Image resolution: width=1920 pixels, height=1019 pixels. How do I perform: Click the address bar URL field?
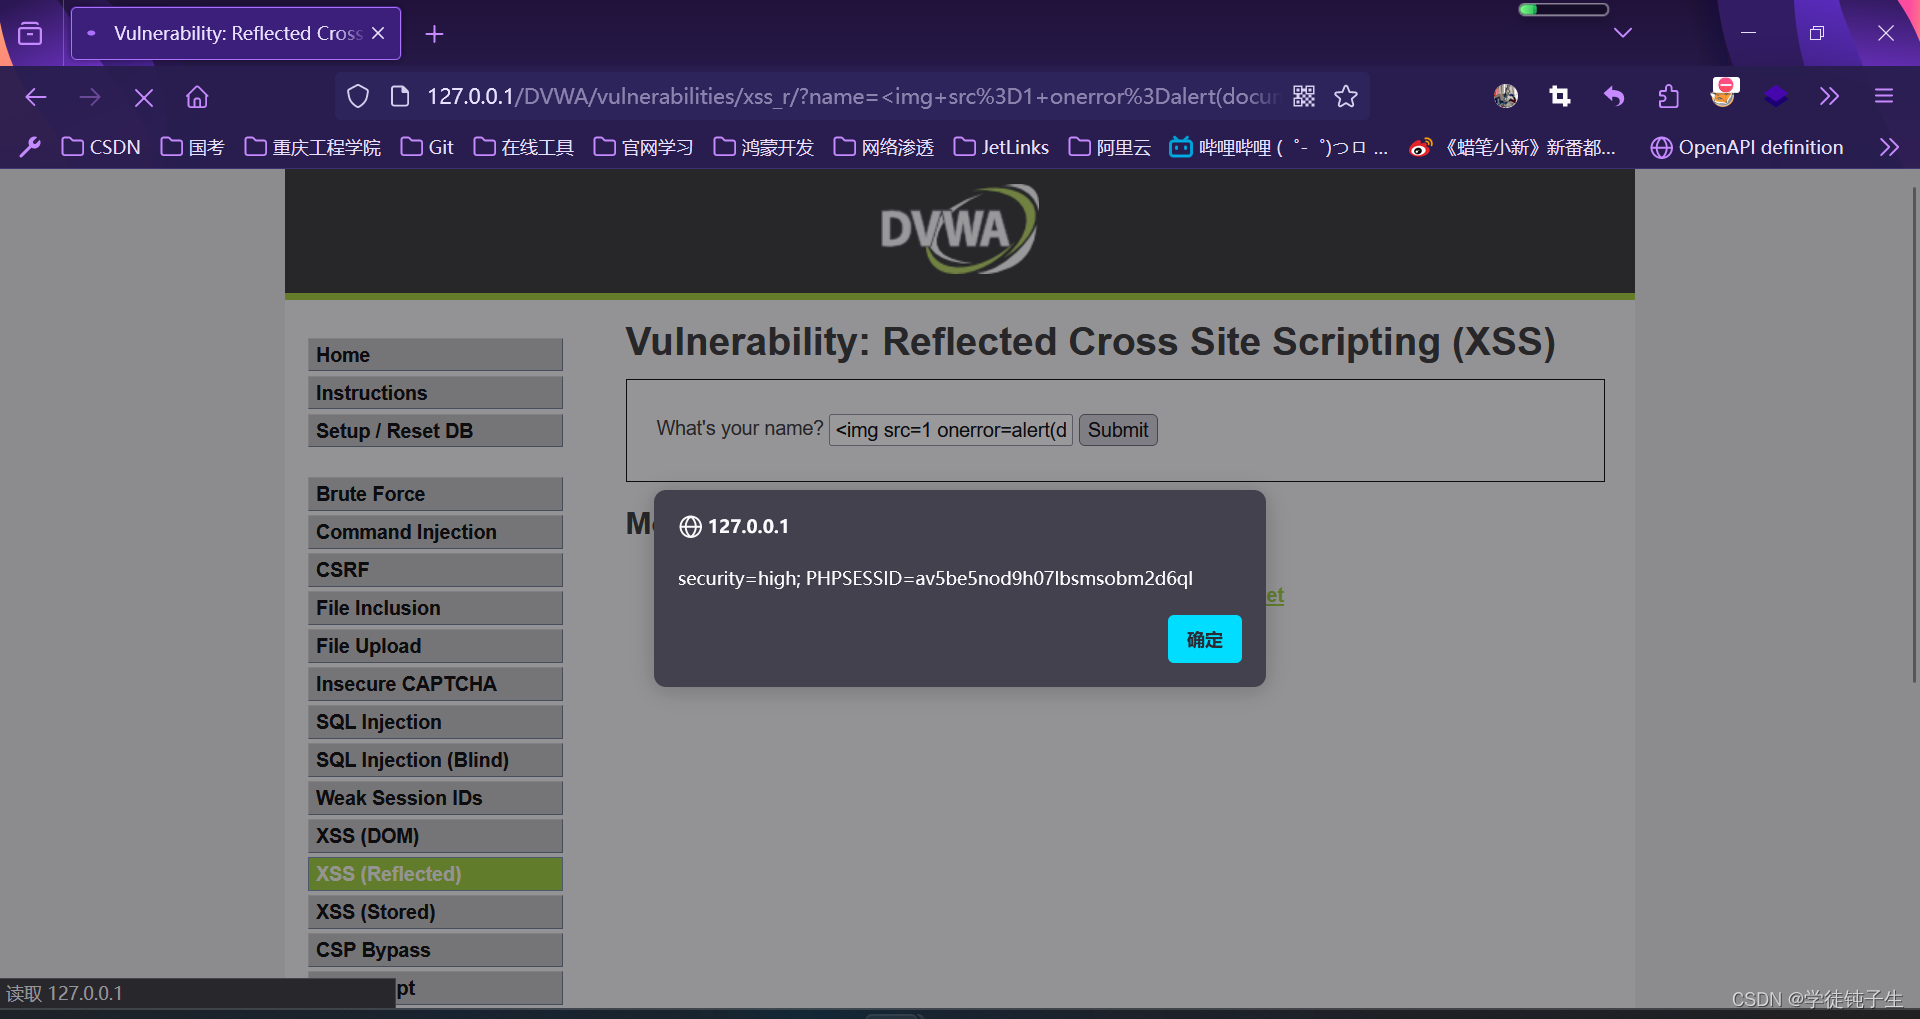pos(850,96)
